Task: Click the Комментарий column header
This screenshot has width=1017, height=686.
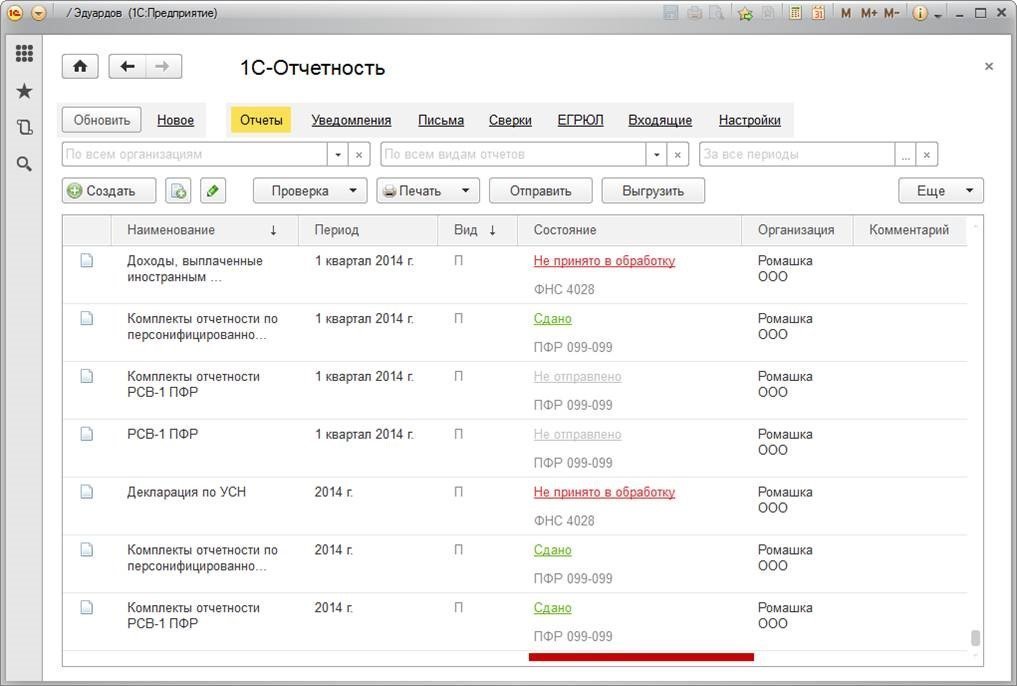Action: pyautogui.click(x=910, y=230)
